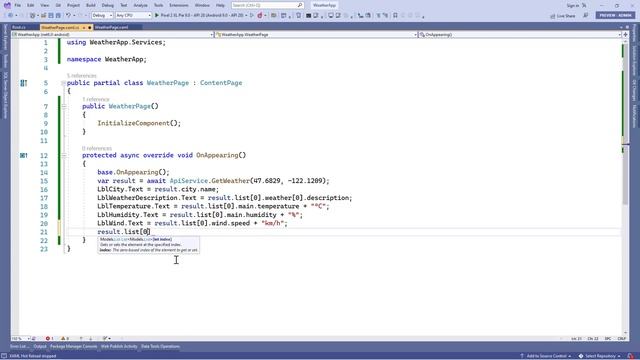Click the '0 references' CodeLens link
The image size is (640, 360).
97,148
